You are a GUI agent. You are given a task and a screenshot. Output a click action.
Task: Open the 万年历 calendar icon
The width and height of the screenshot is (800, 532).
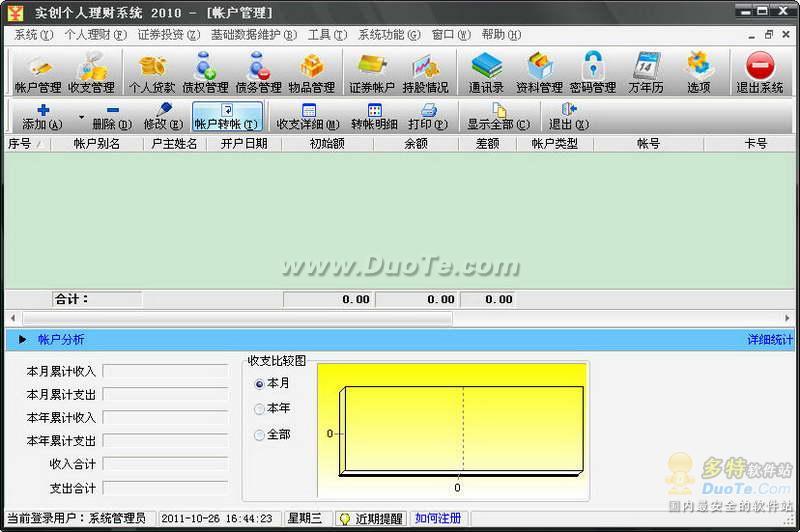click(x=646, y=72)
